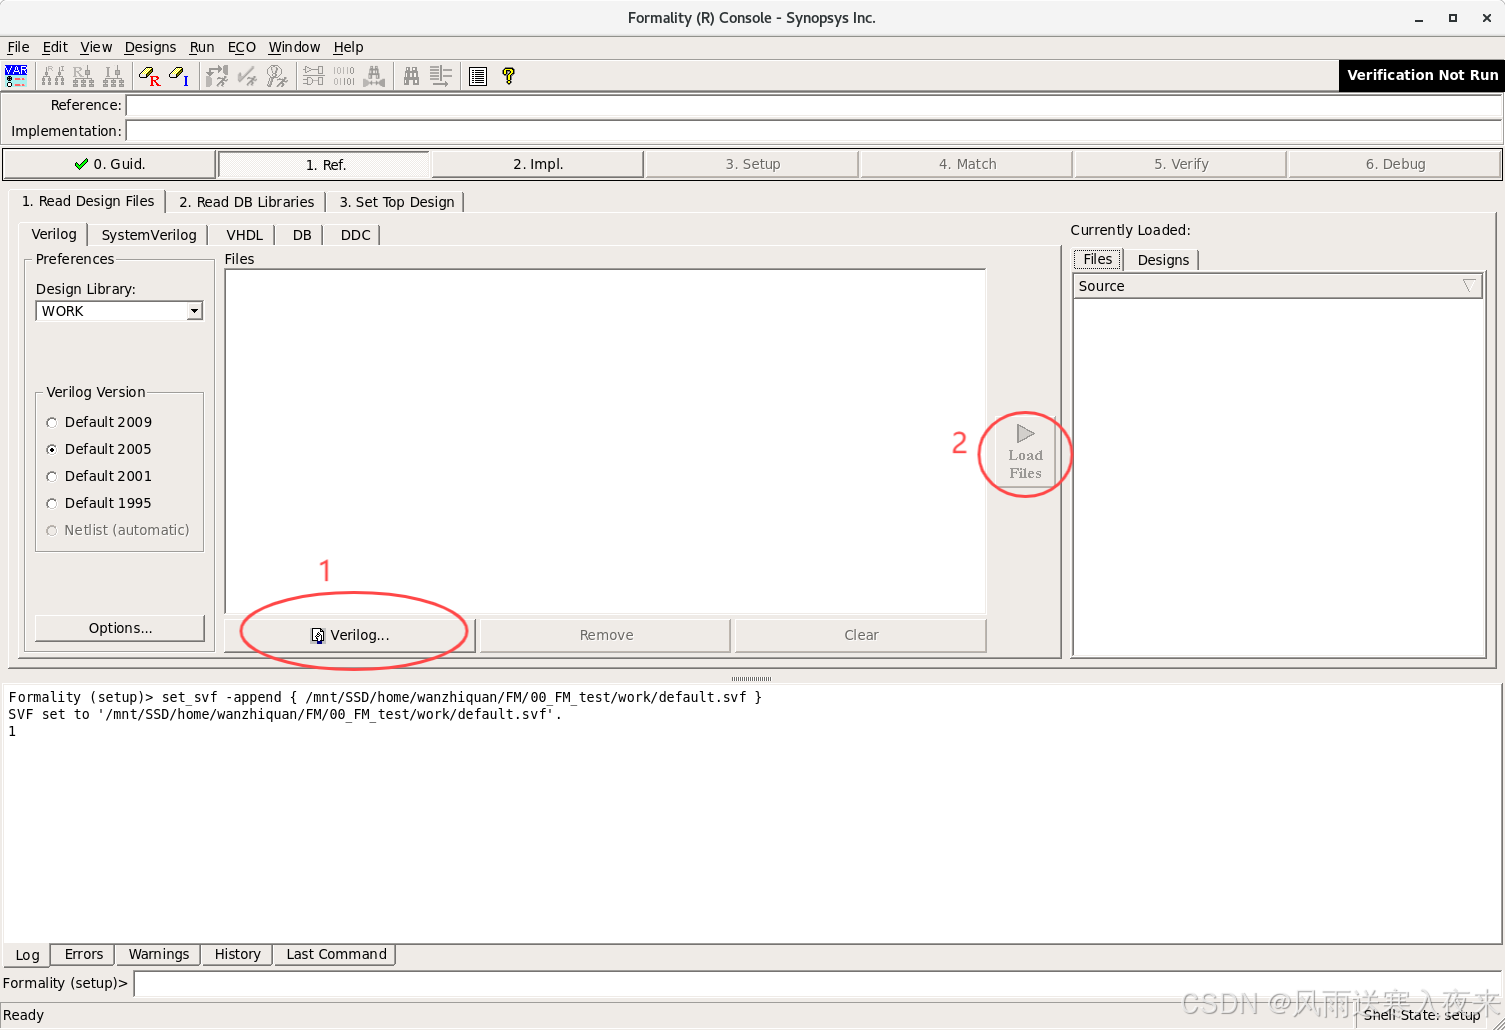
Task: Click the erase Reference design icon
Action: point(149,76)
